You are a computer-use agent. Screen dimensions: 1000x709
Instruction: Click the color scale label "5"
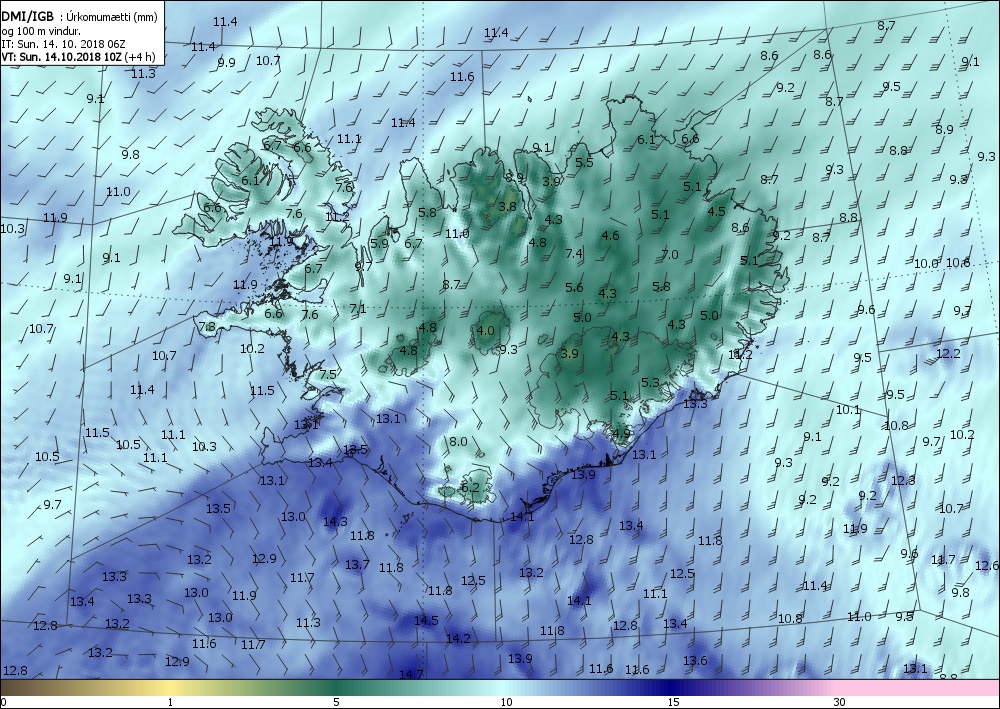tap(336, 702)
